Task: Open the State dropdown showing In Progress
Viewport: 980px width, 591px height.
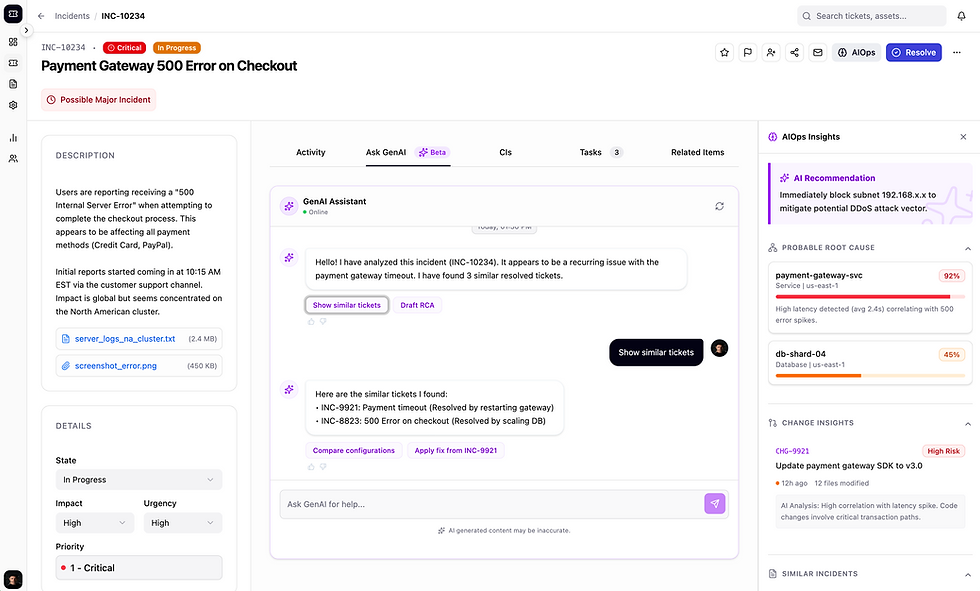Action: (x=139, y=480)
